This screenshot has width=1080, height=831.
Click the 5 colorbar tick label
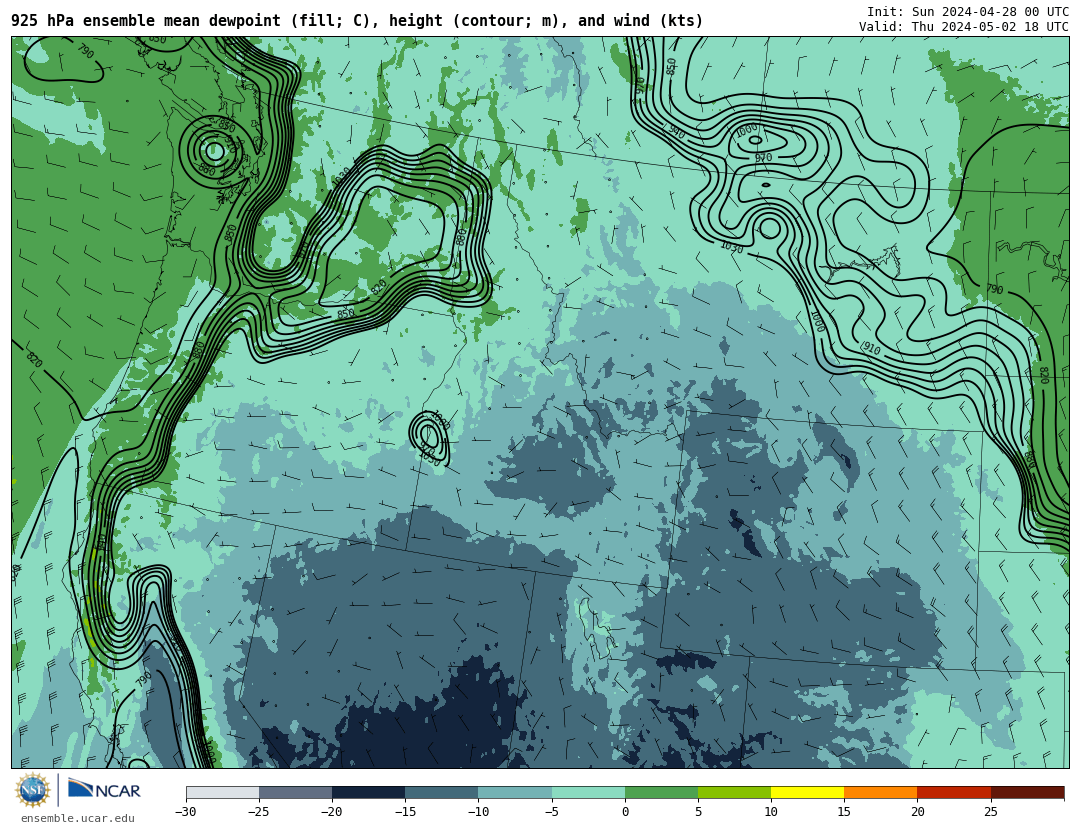pyautogui.click(x=698, y=812)
